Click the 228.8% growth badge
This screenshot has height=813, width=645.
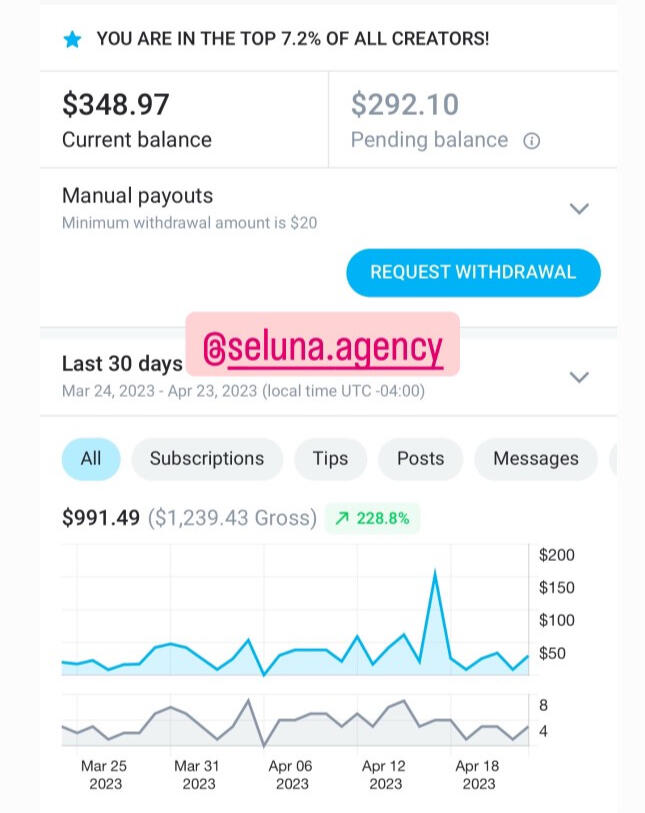click(373, 519)
